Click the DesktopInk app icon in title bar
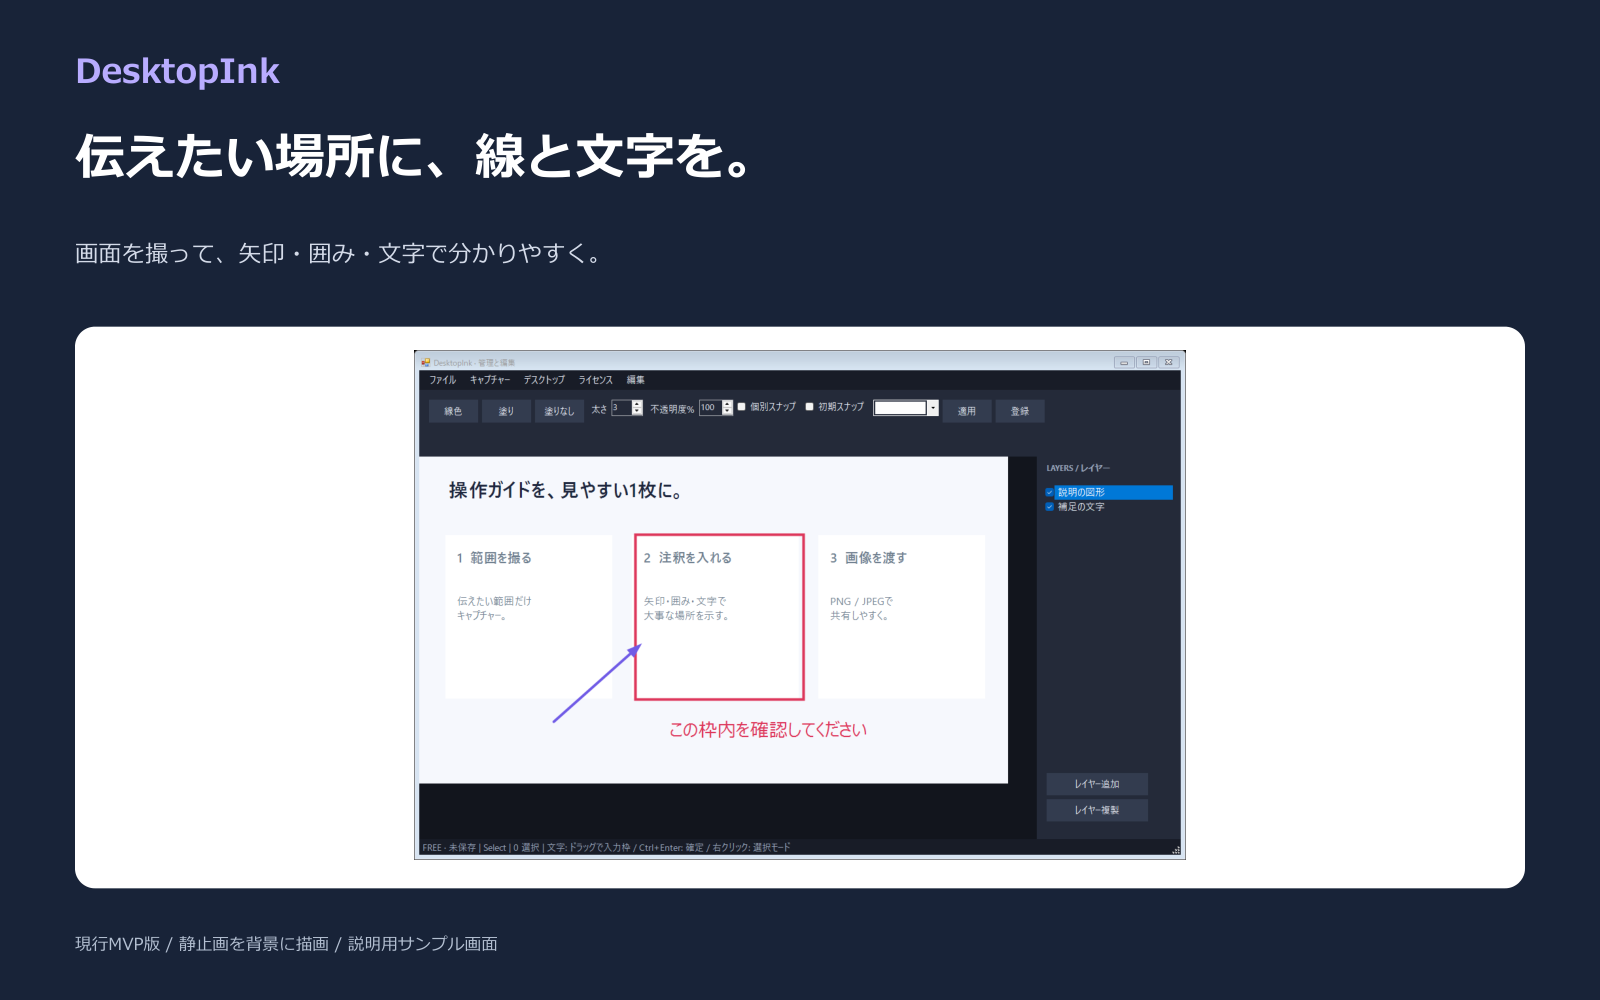The image size is (1600, 1000). pyautogui.click(x=425, y=362)
